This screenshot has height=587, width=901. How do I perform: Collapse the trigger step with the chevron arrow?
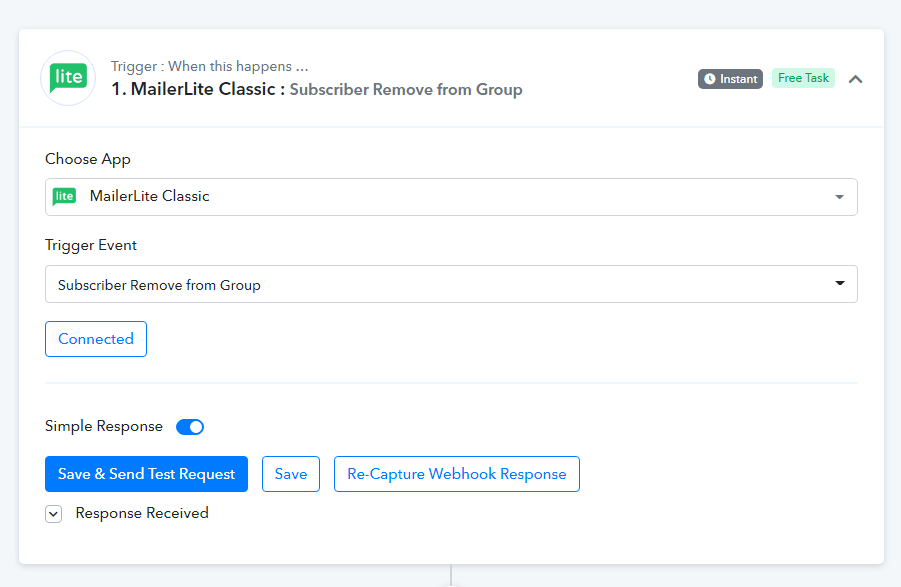point(855,79)
